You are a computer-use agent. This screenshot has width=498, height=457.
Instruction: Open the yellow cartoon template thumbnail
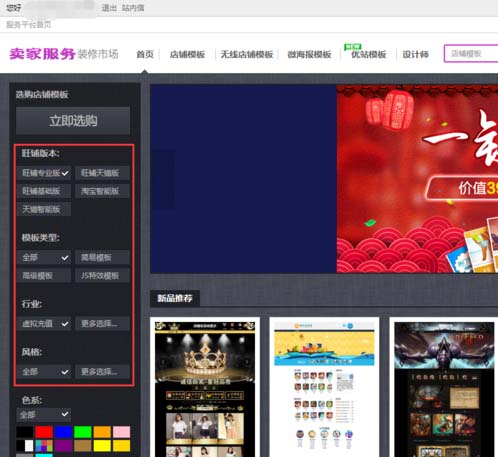tap(324, 389)
